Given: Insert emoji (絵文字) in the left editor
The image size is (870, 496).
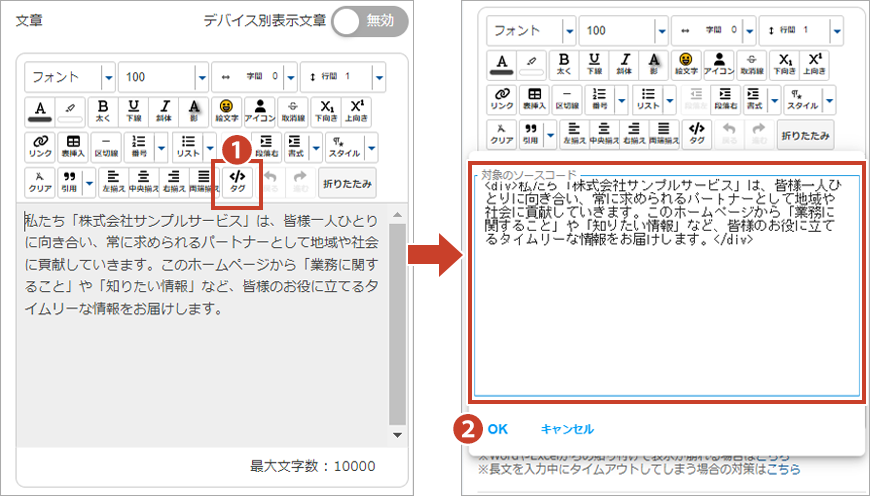Looking at the screenshot, I should pyautogui.click(x=227, y=110).
